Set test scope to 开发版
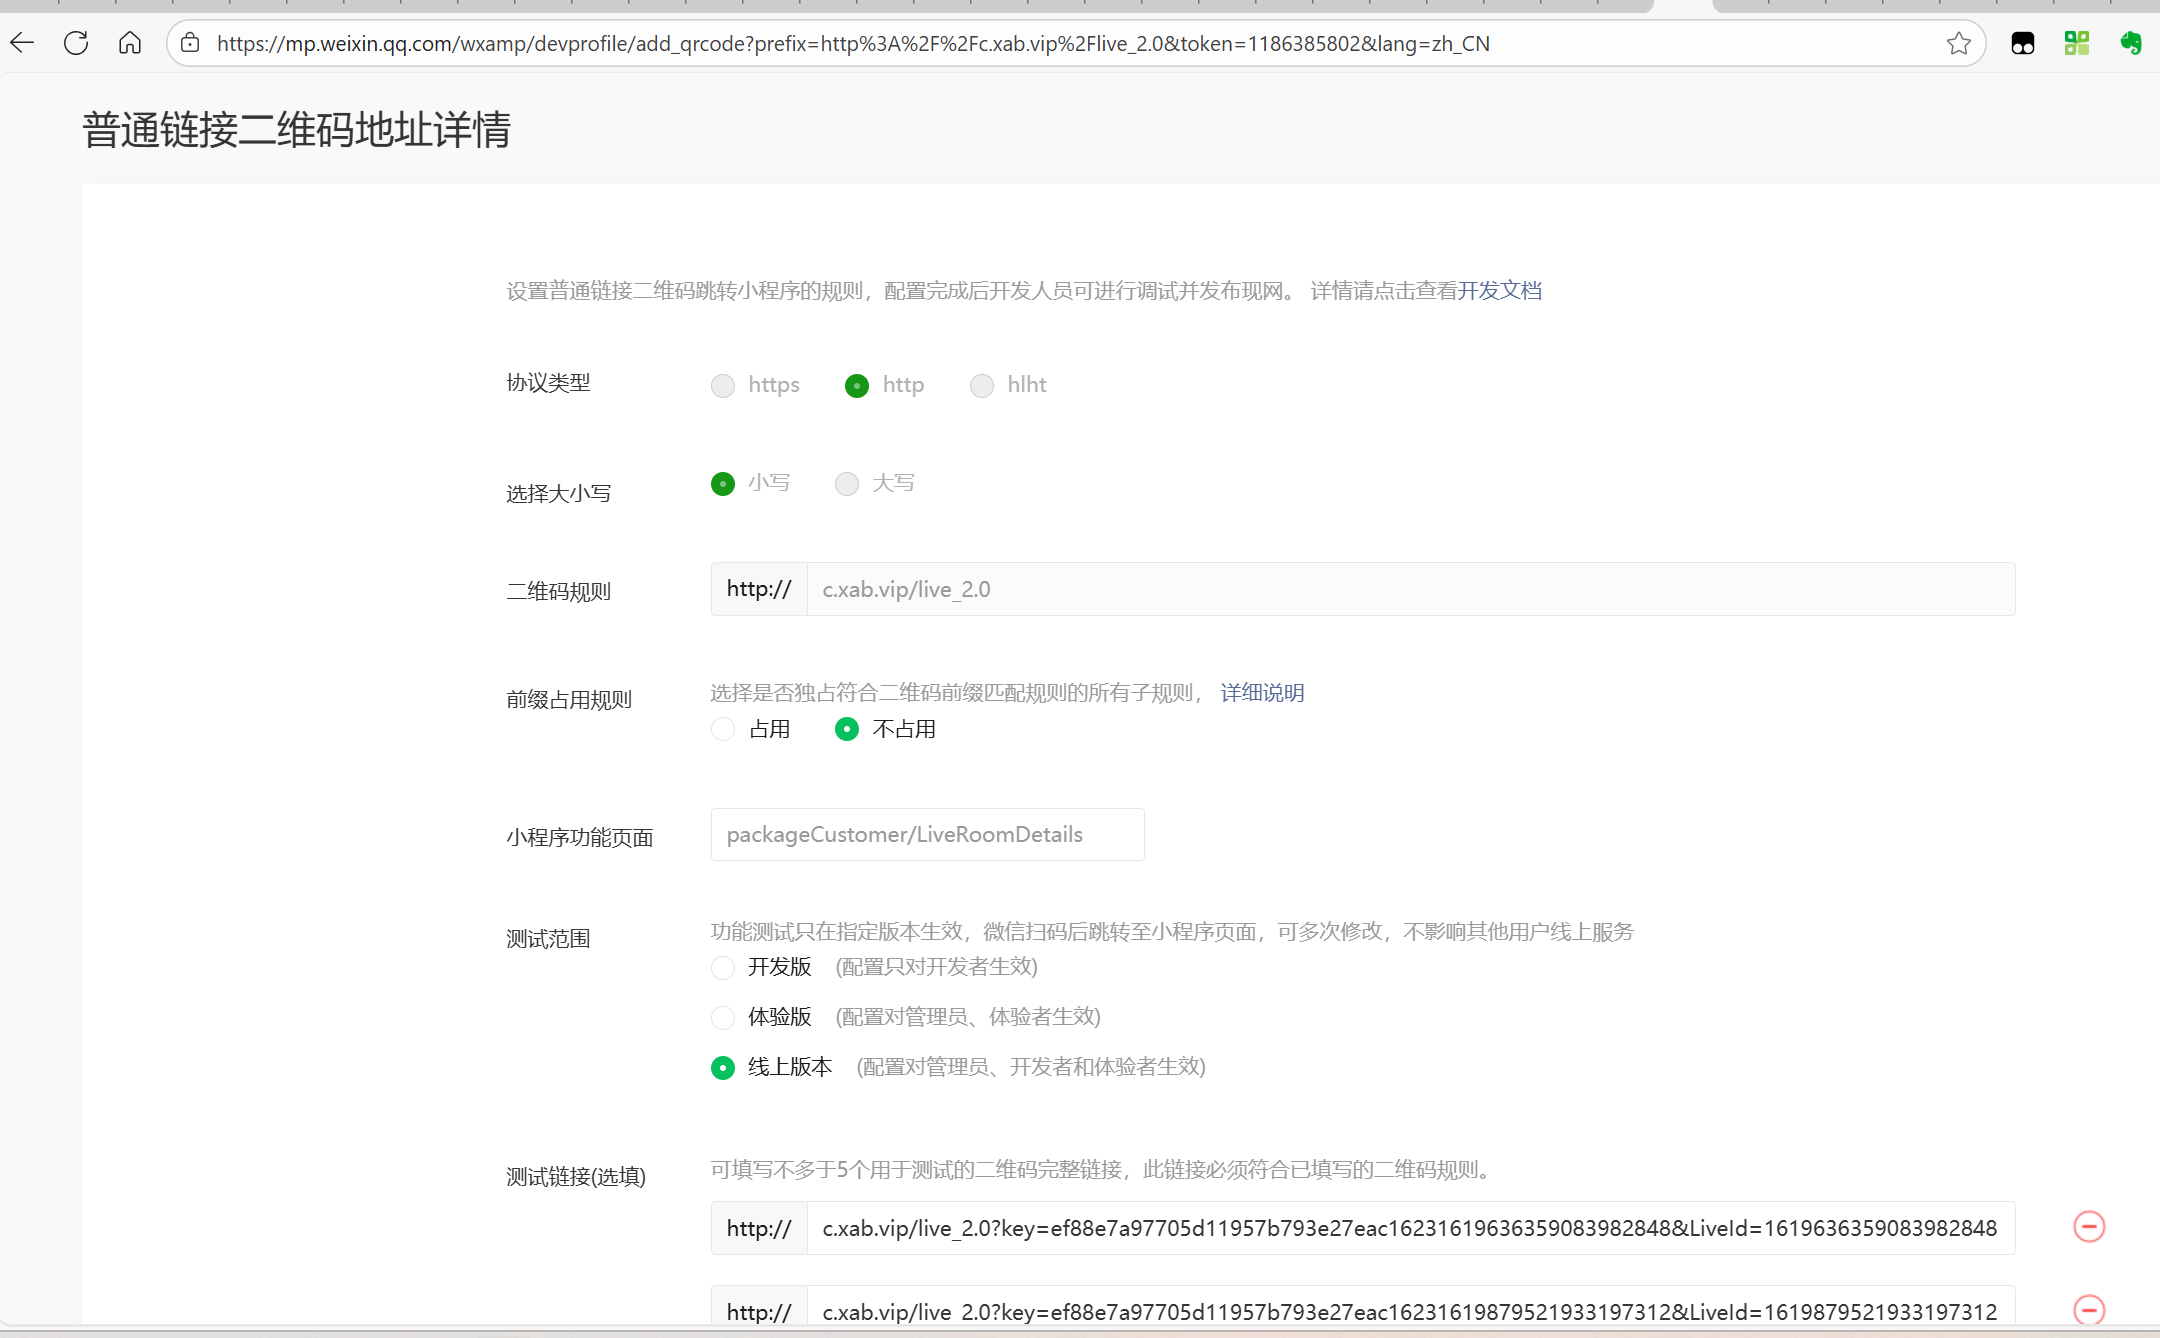The image size is (2160, 1338). (x=723, y=968)
